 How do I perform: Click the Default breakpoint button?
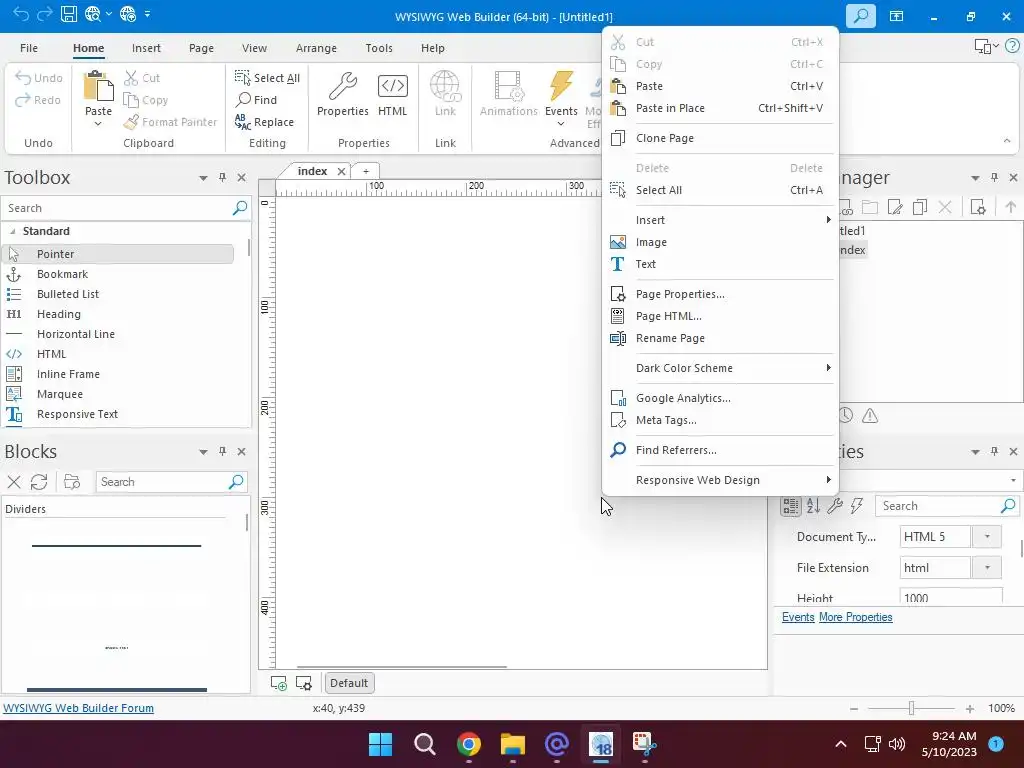349,683
